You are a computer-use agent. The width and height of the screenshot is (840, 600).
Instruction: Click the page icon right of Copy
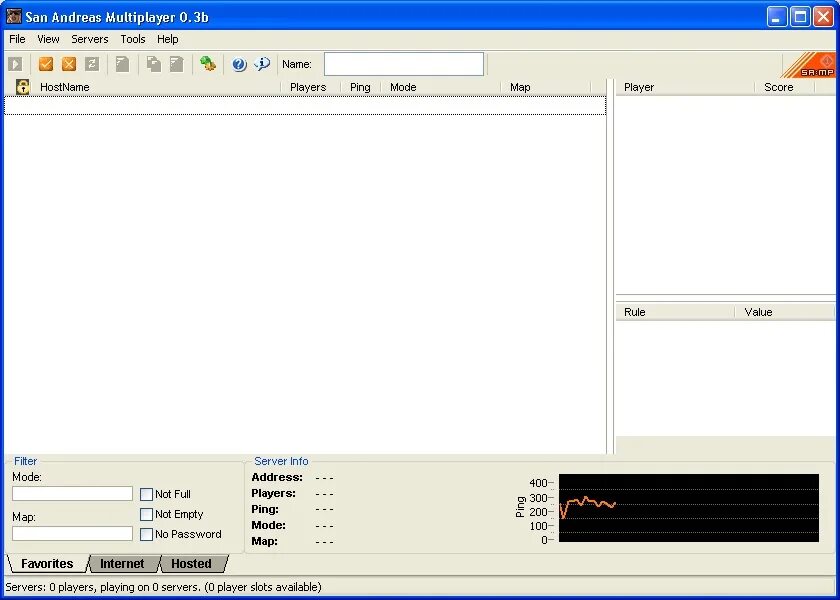pos(176,64)
